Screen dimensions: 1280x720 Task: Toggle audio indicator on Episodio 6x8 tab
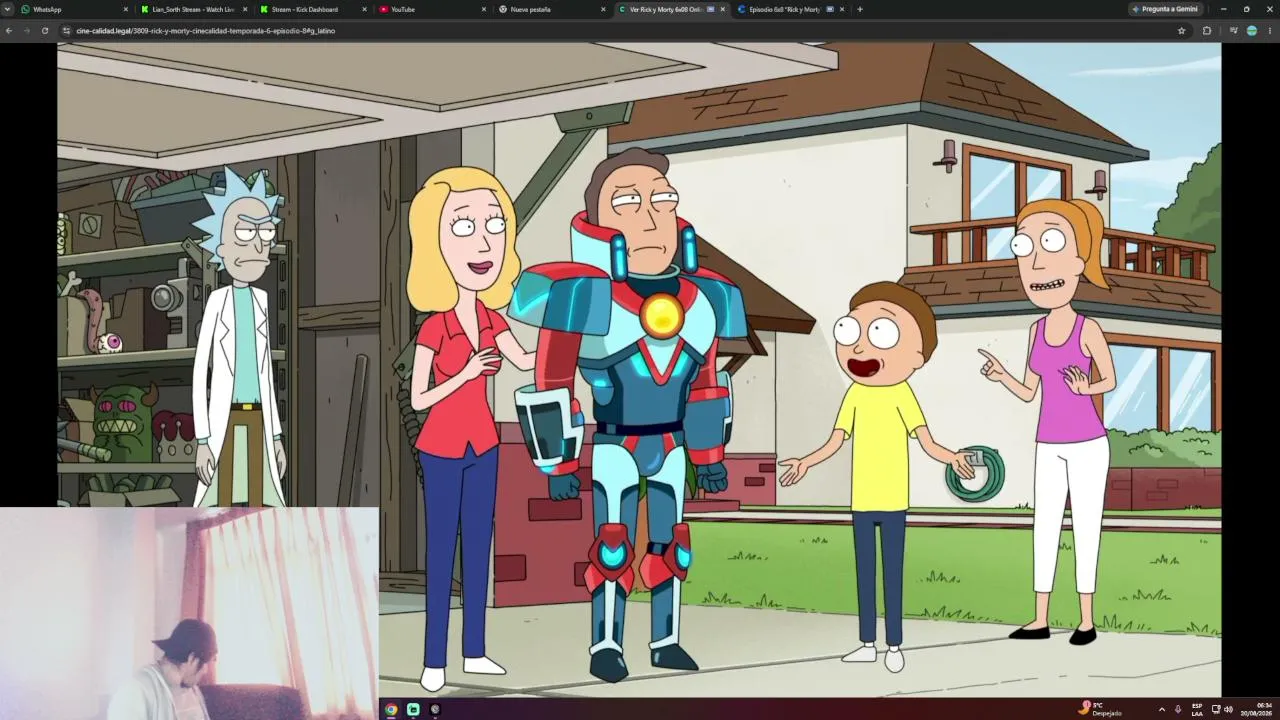830,9
